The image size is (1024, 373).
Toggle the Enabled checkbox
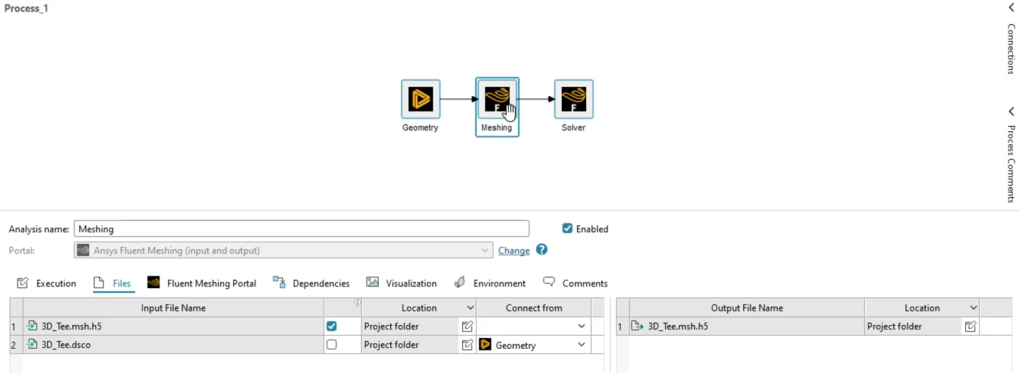coord(568,229)
